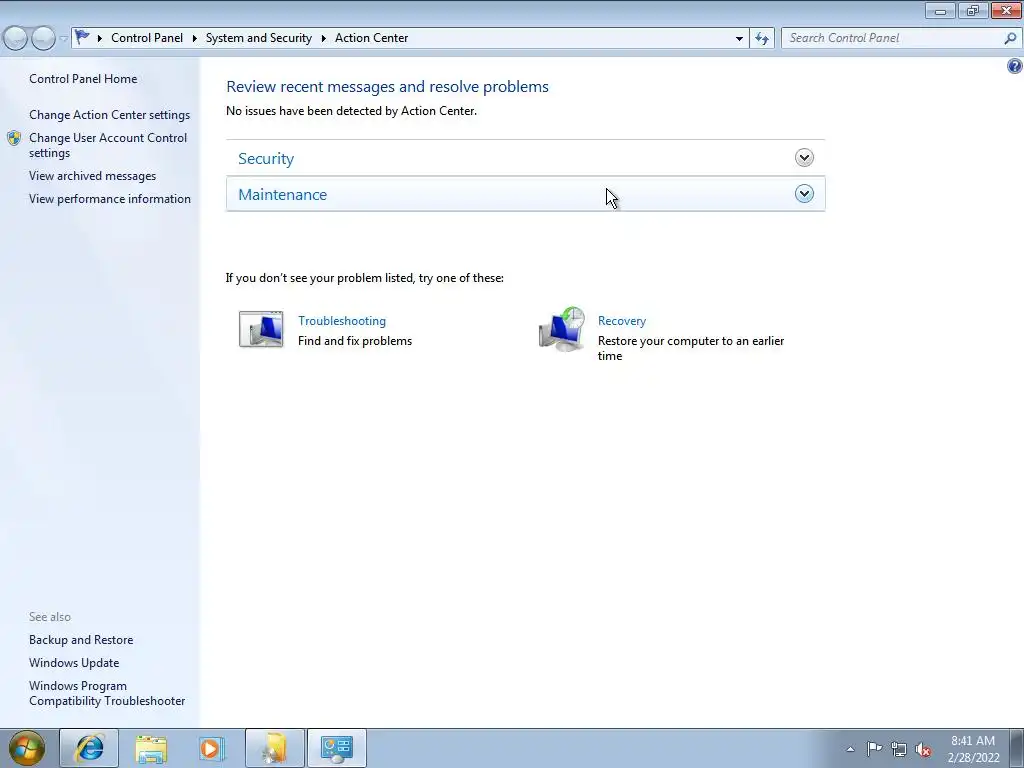Expand the Security section chevron

click(804, 157)
